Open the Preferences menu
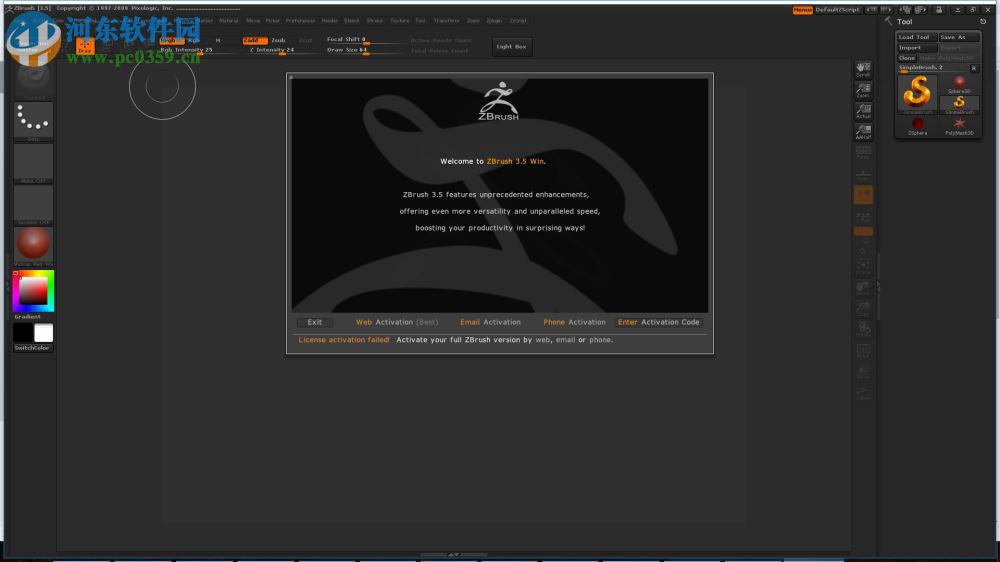 tap(300, 20)
